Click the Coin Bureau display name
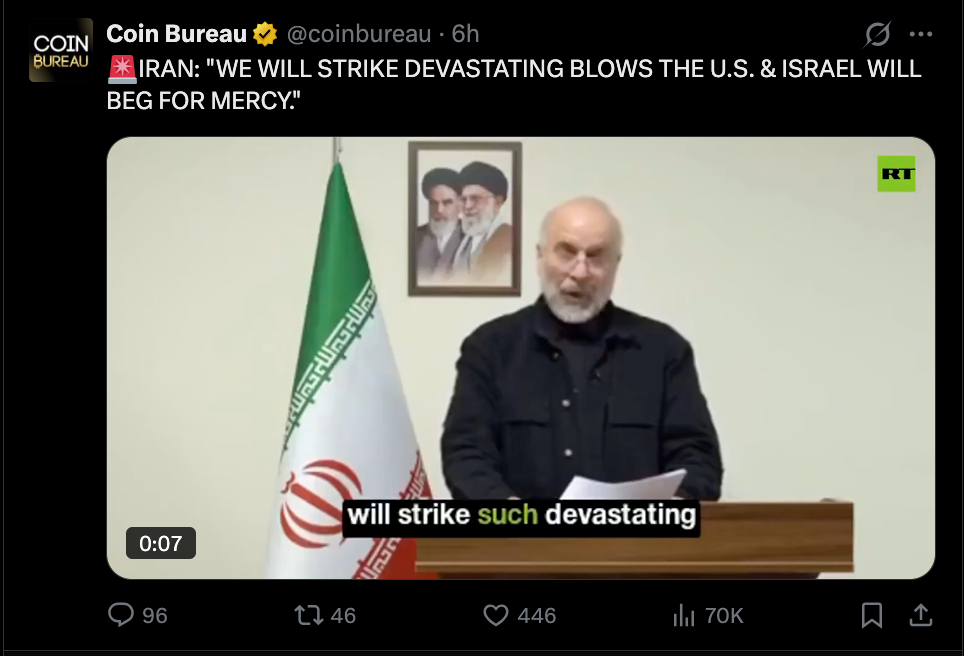964x656 pixels. (x=176, y=34)
